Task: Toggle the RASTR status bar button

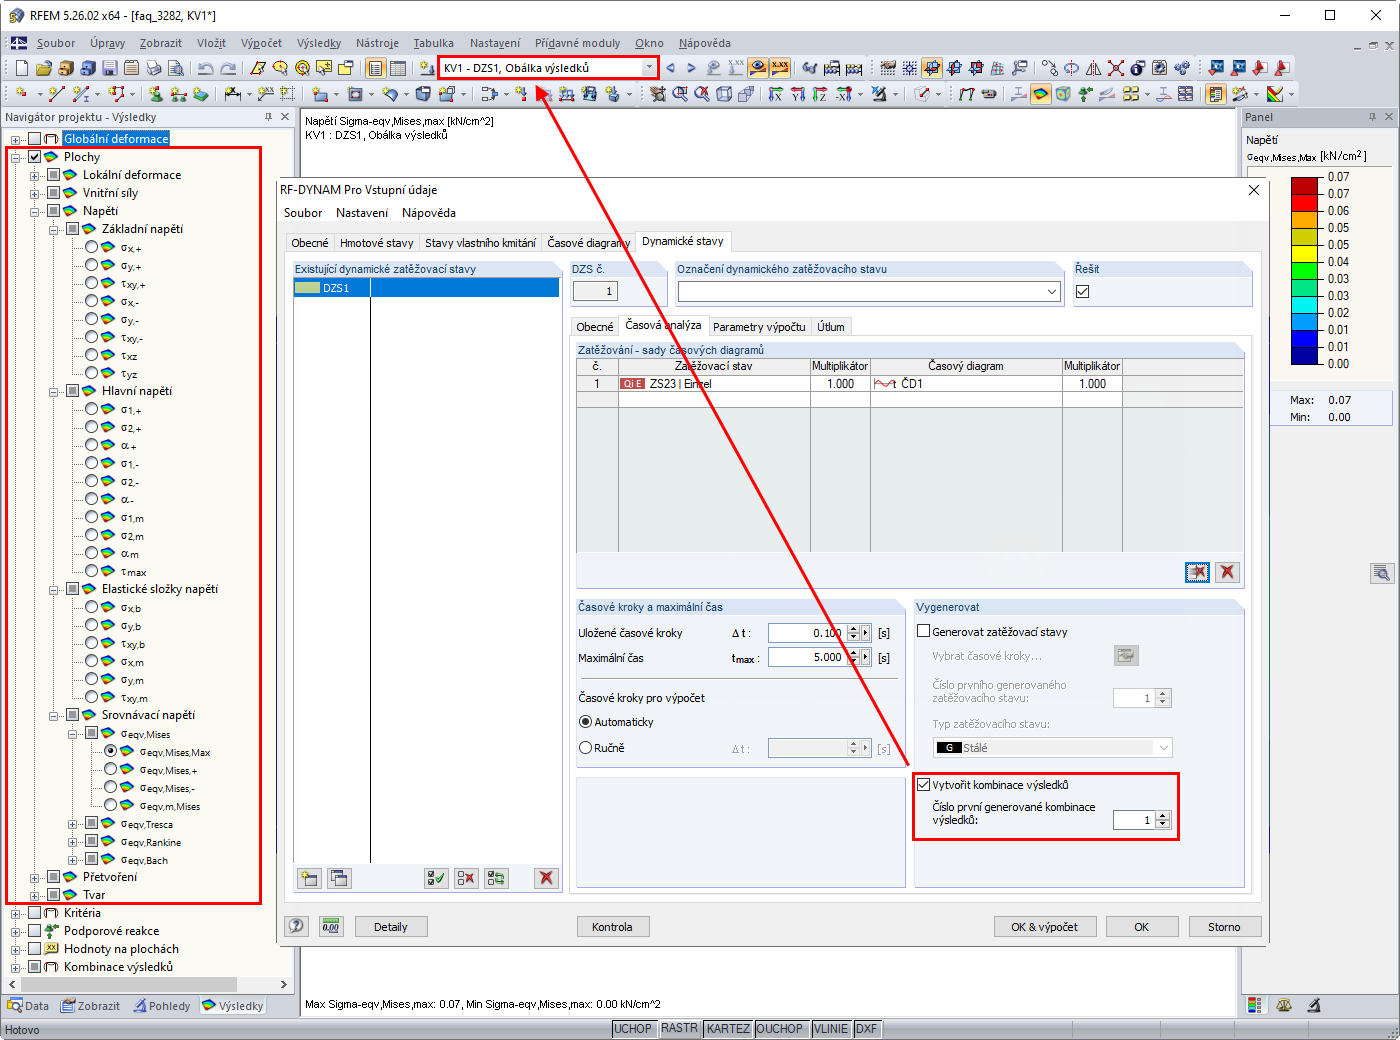Action: pyautogui.click(x=679, y=1028)
